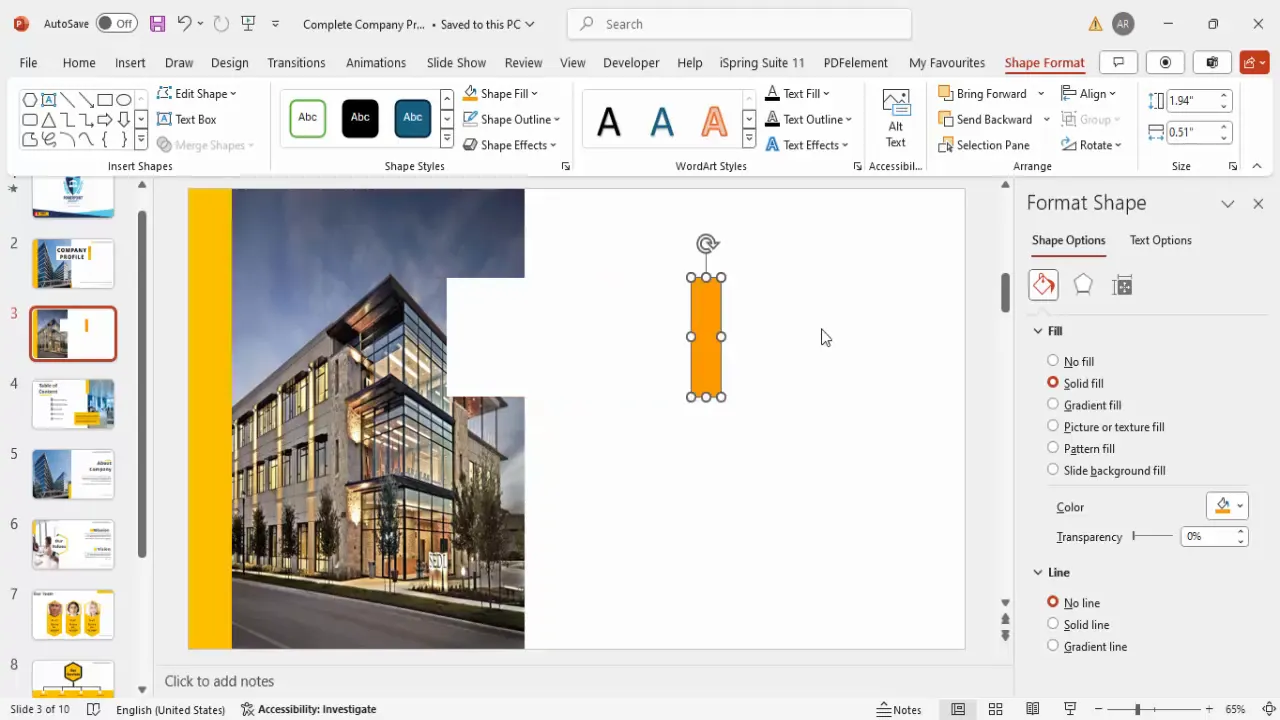
Task: Open the Animations tab
Action: (376, 62)
